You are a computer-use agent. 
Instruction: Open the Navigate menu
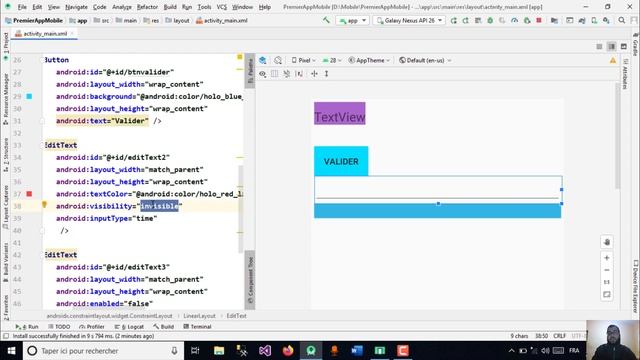[x=76, y=7]
